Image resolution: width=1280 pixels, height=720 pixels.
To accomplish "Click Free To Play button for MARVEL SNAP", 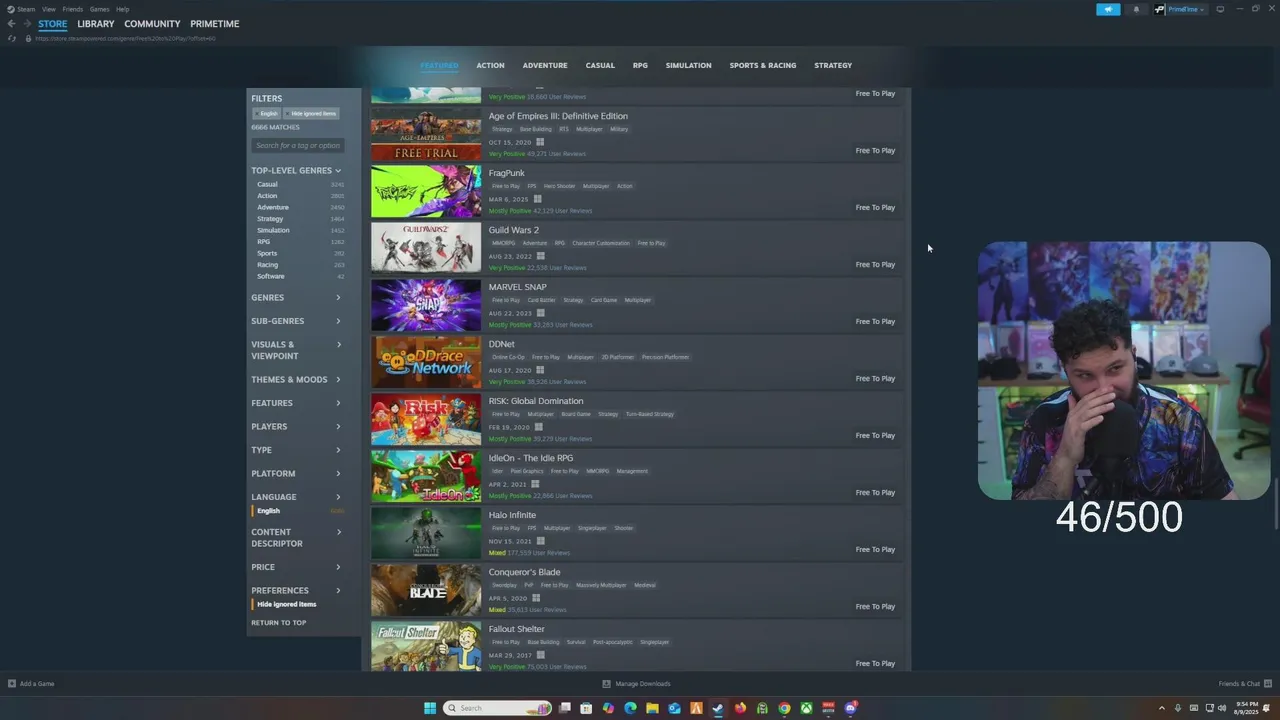I will pyautogui.click(x=875, y=322).
